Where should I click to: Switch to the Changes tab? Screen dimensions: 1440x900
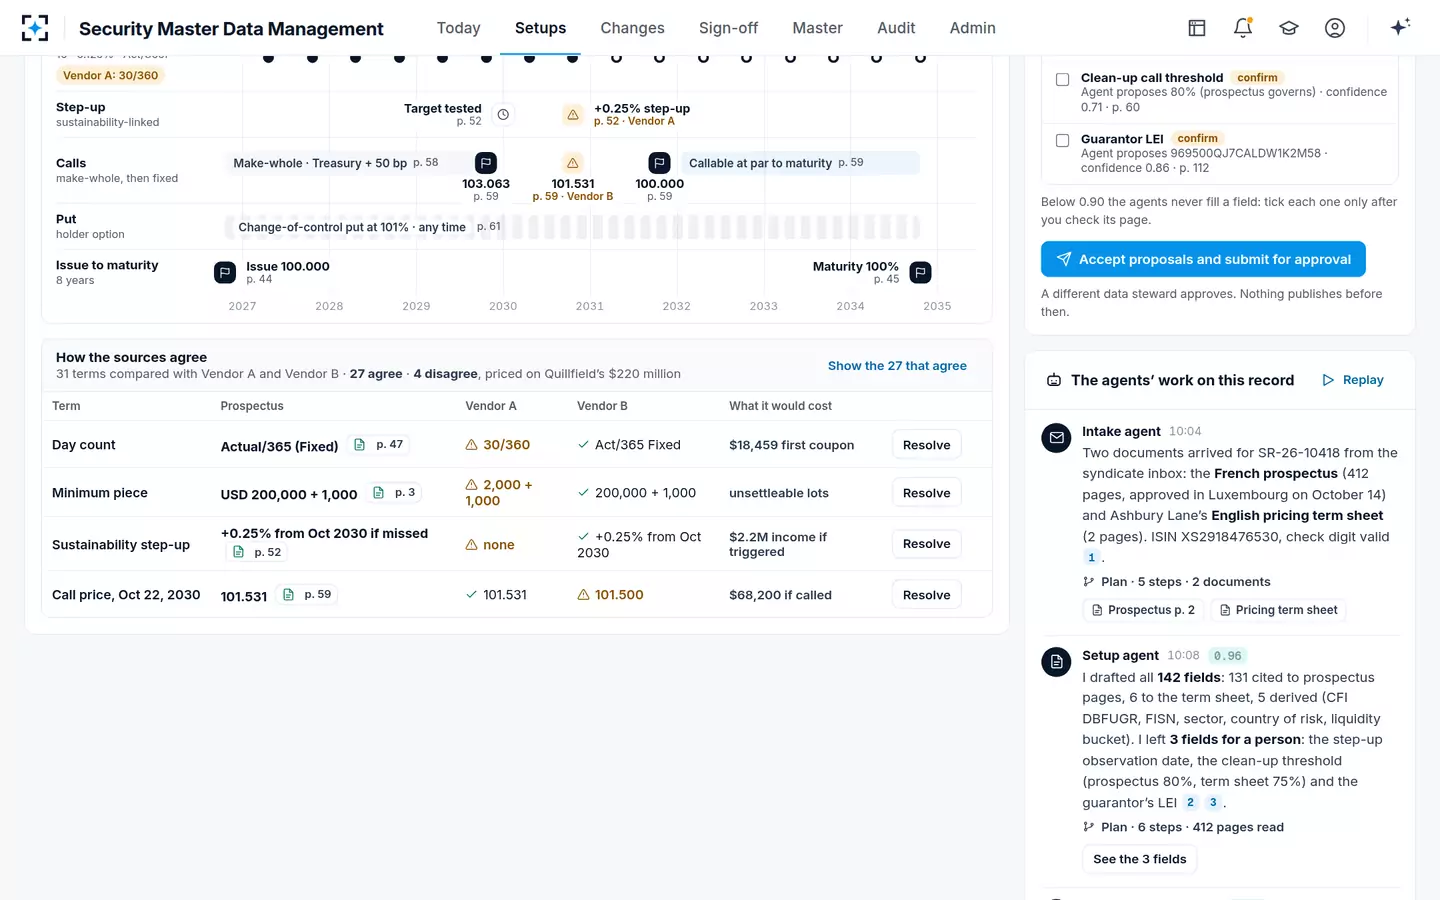click(632, 28)
